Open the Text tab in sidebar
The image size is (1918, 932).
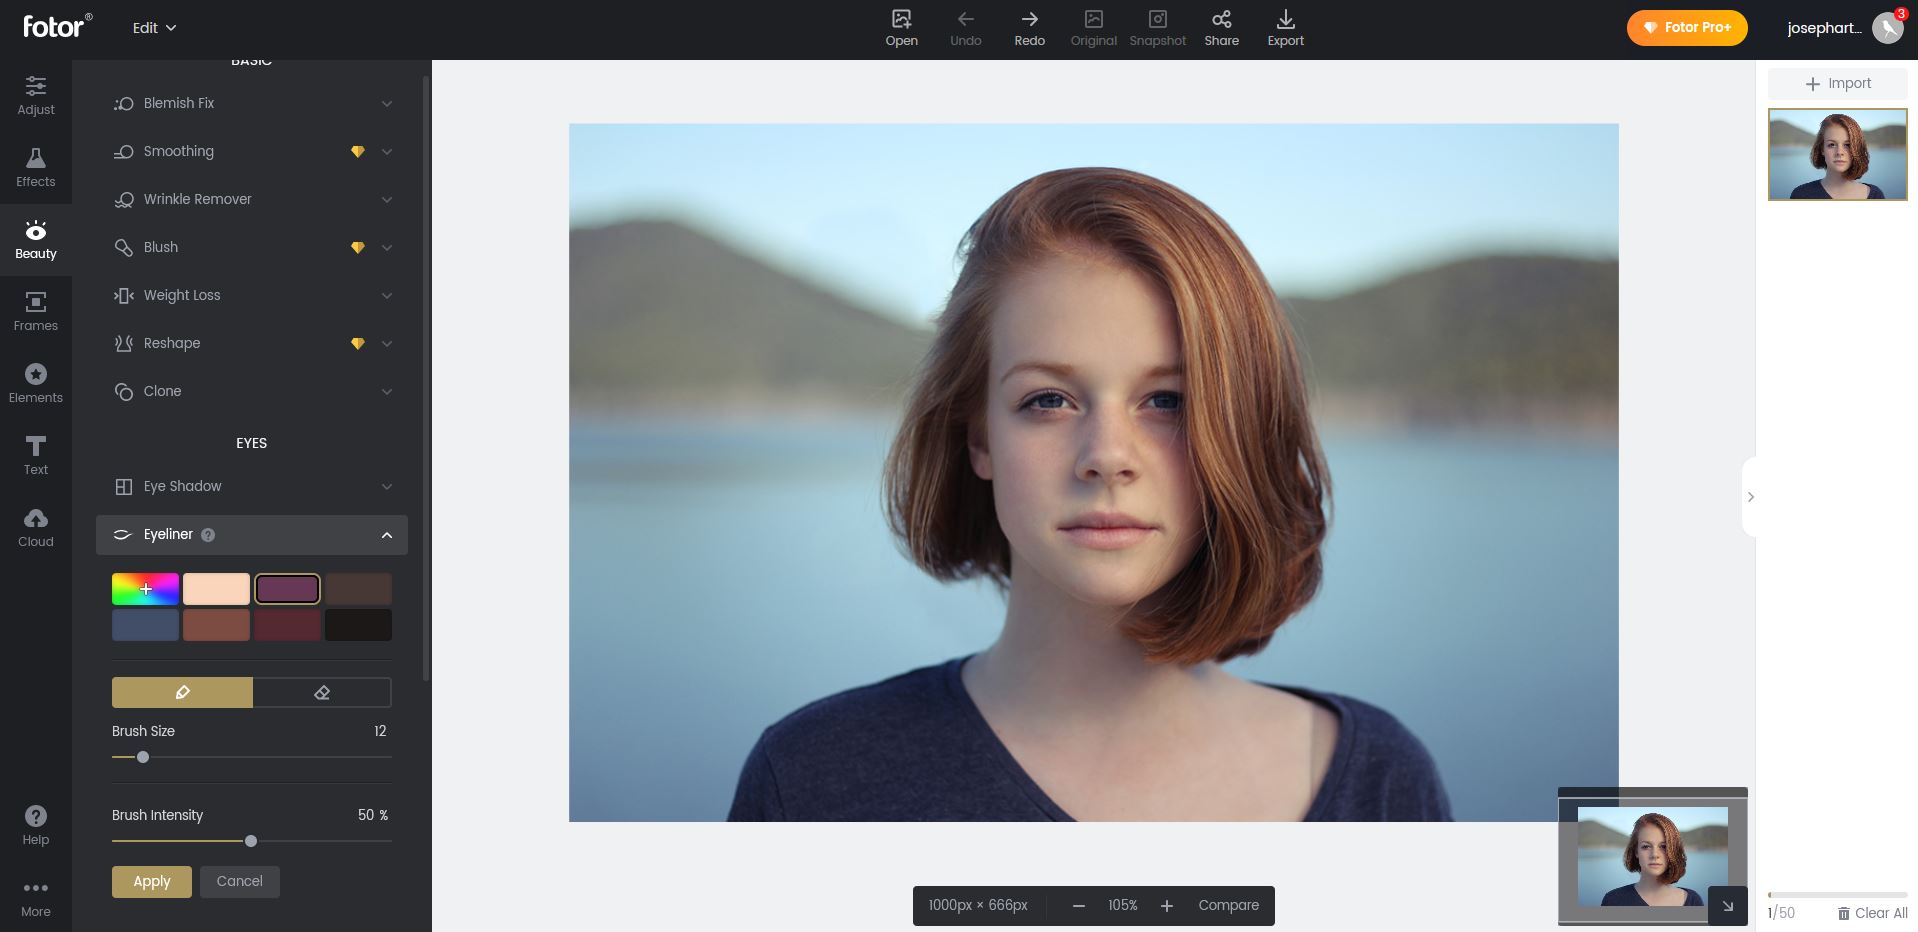[x=36, y=455]
